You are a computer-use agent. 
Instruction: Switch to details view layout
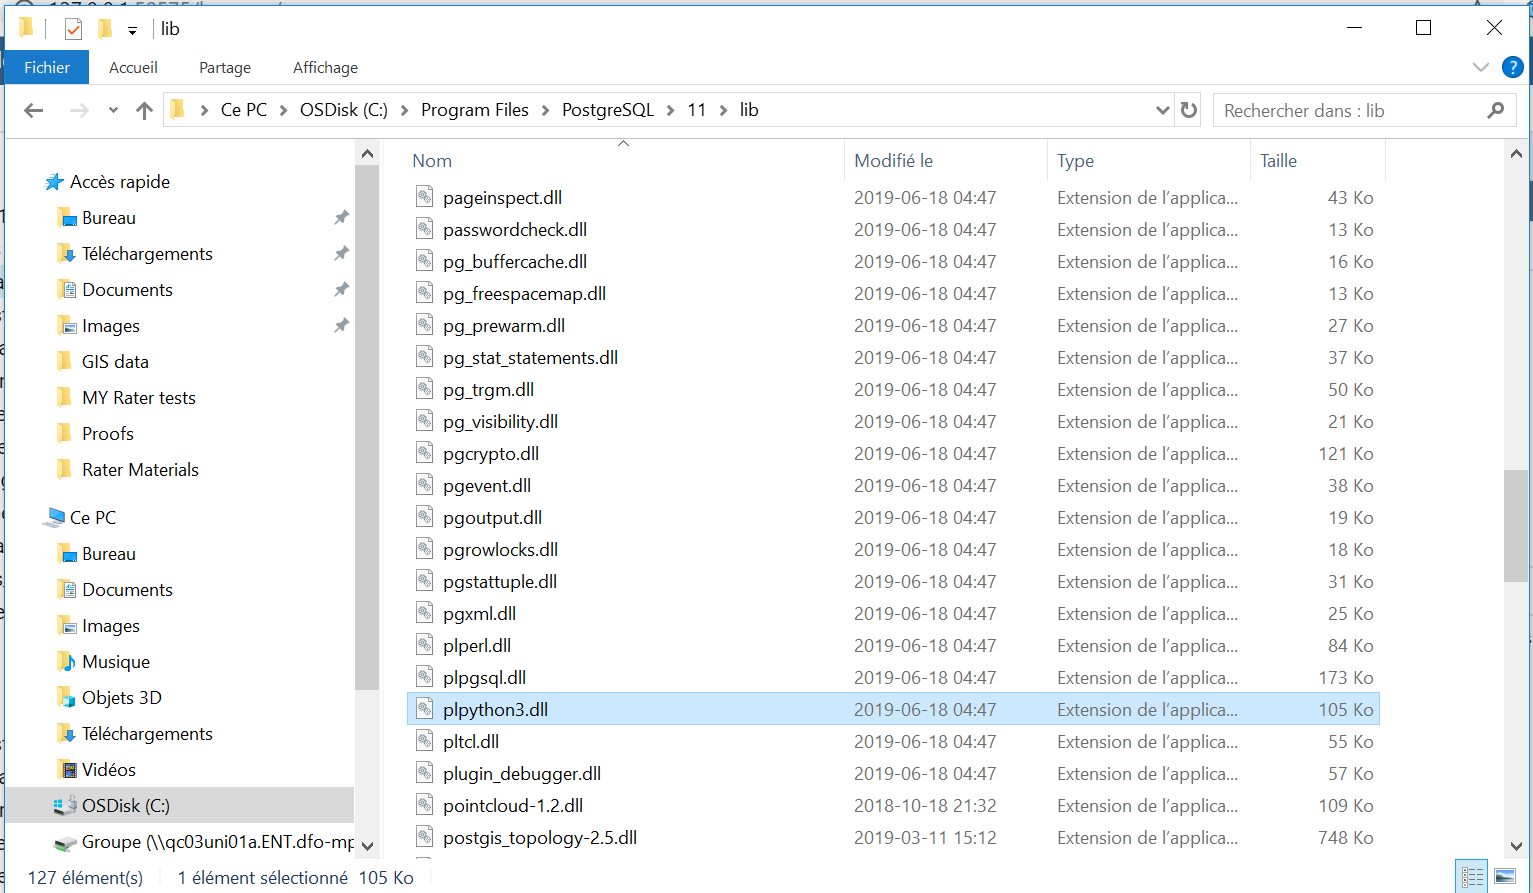point(1472,877)
